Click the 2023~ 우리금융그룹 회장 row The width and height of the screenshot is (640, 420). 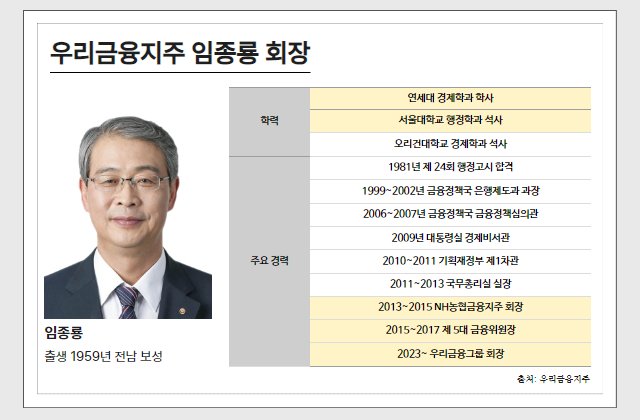coord(450,353)
